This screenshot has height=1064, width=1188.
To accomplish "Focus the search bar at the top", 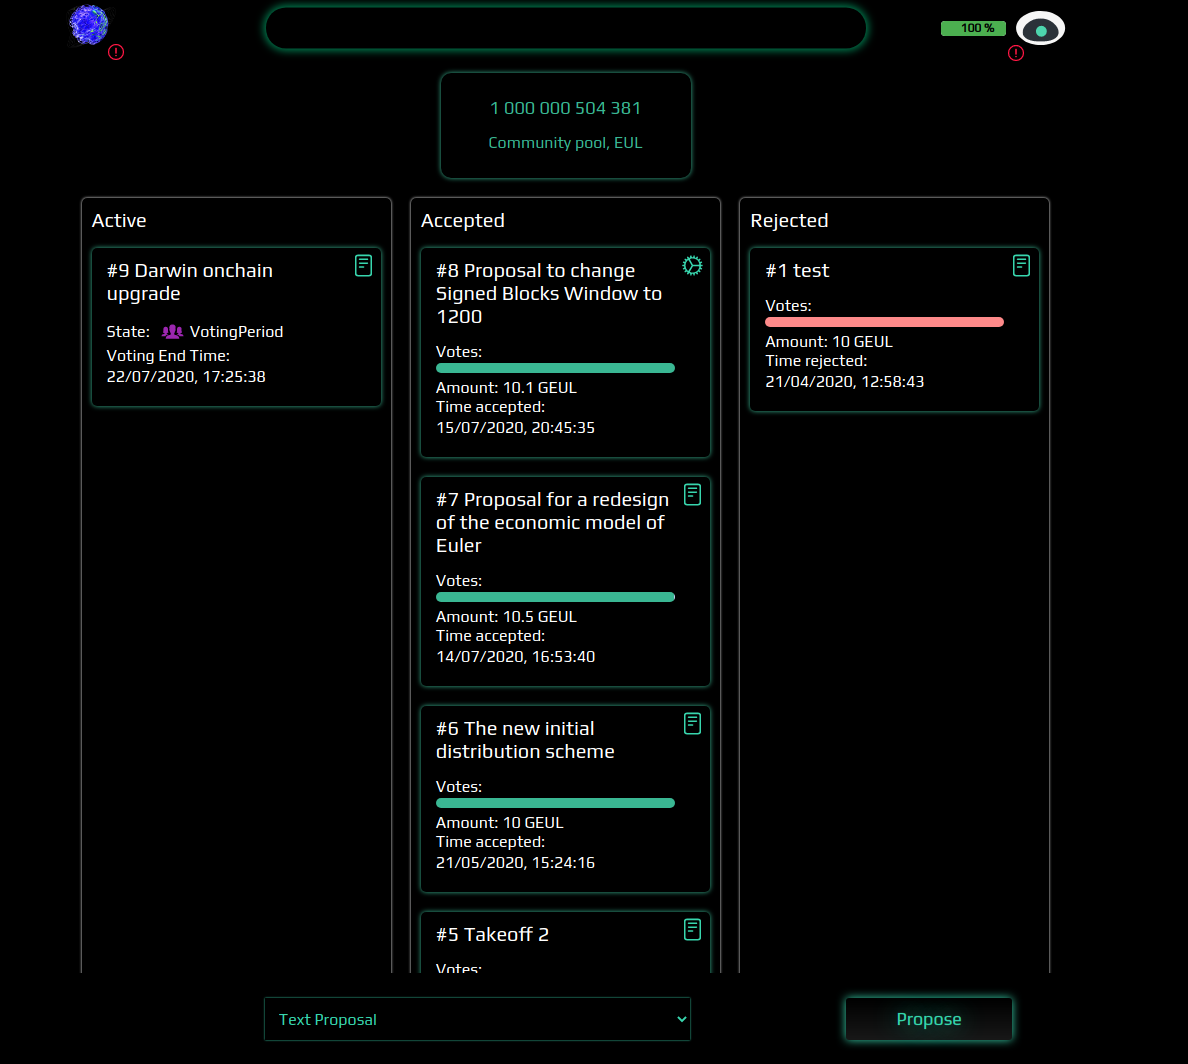I will click(566, 28).
